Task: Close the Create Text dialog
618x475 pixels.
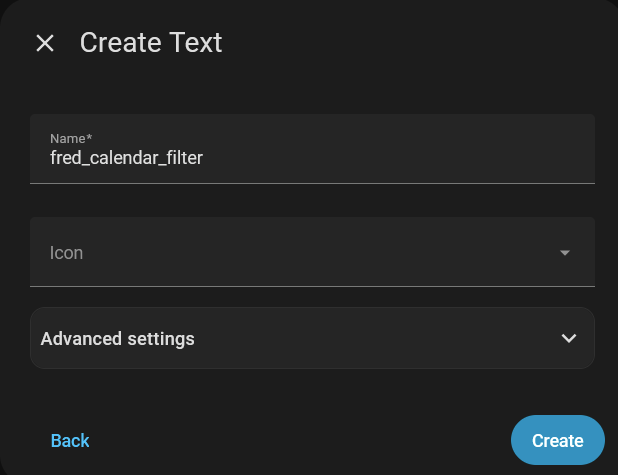Action: tap(45, 43)
